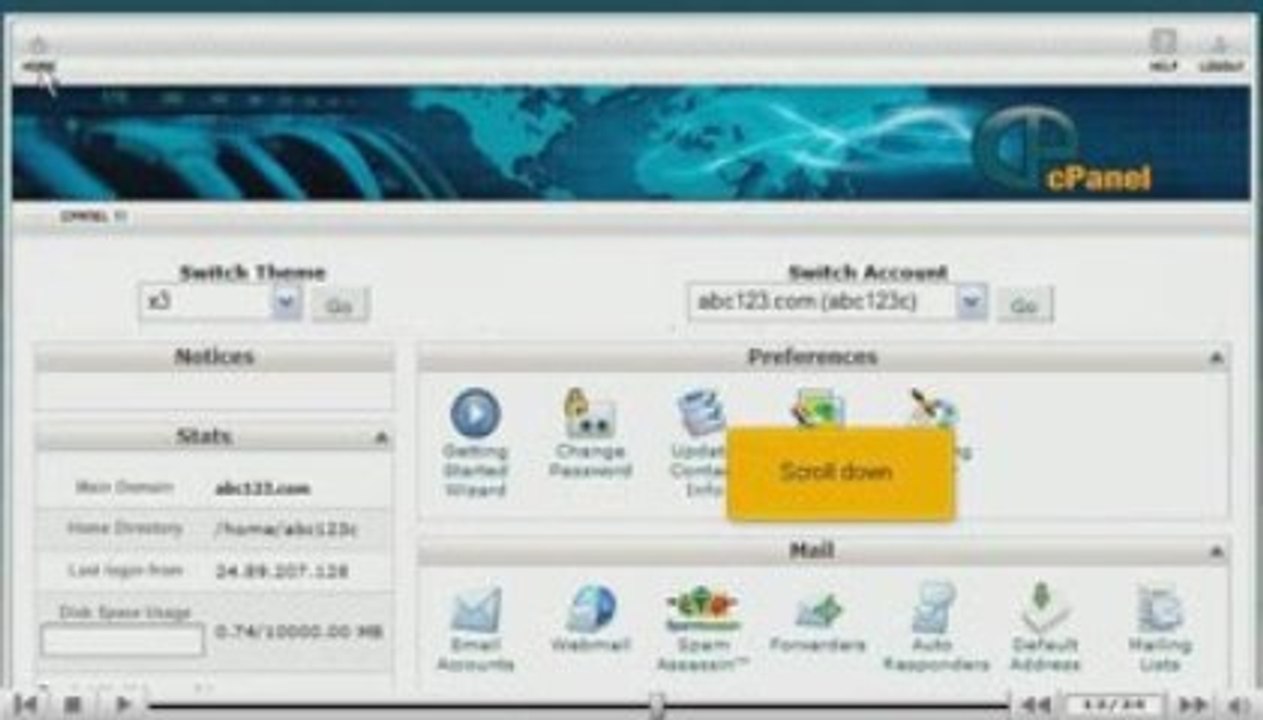The image size is (1263, 720).
Task: Click the slide counter field in player
Action: [1113, 705]
